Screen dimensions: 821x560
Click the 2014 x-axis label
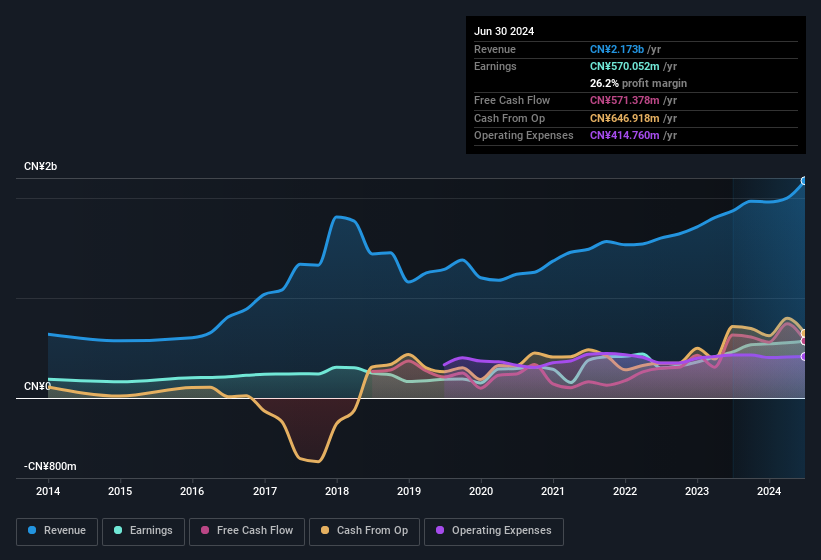(48, 491)
